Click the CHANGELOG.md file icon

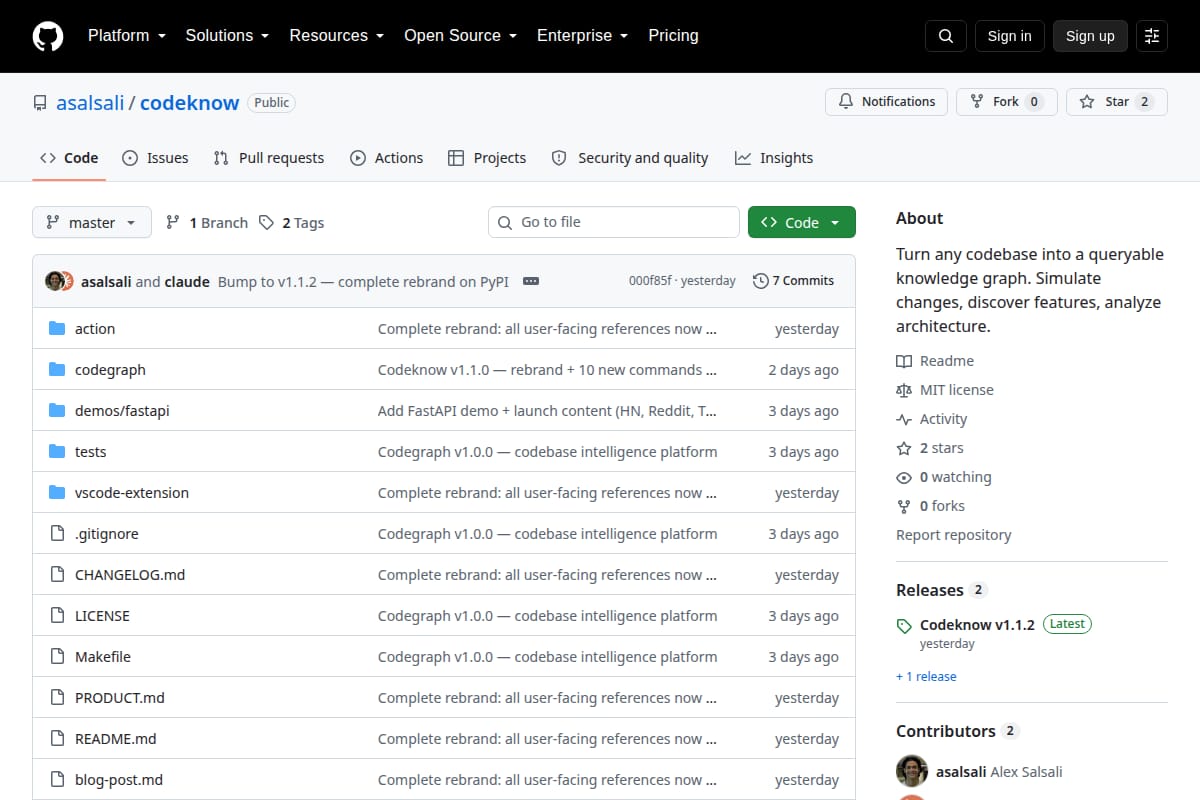(57, 575)
